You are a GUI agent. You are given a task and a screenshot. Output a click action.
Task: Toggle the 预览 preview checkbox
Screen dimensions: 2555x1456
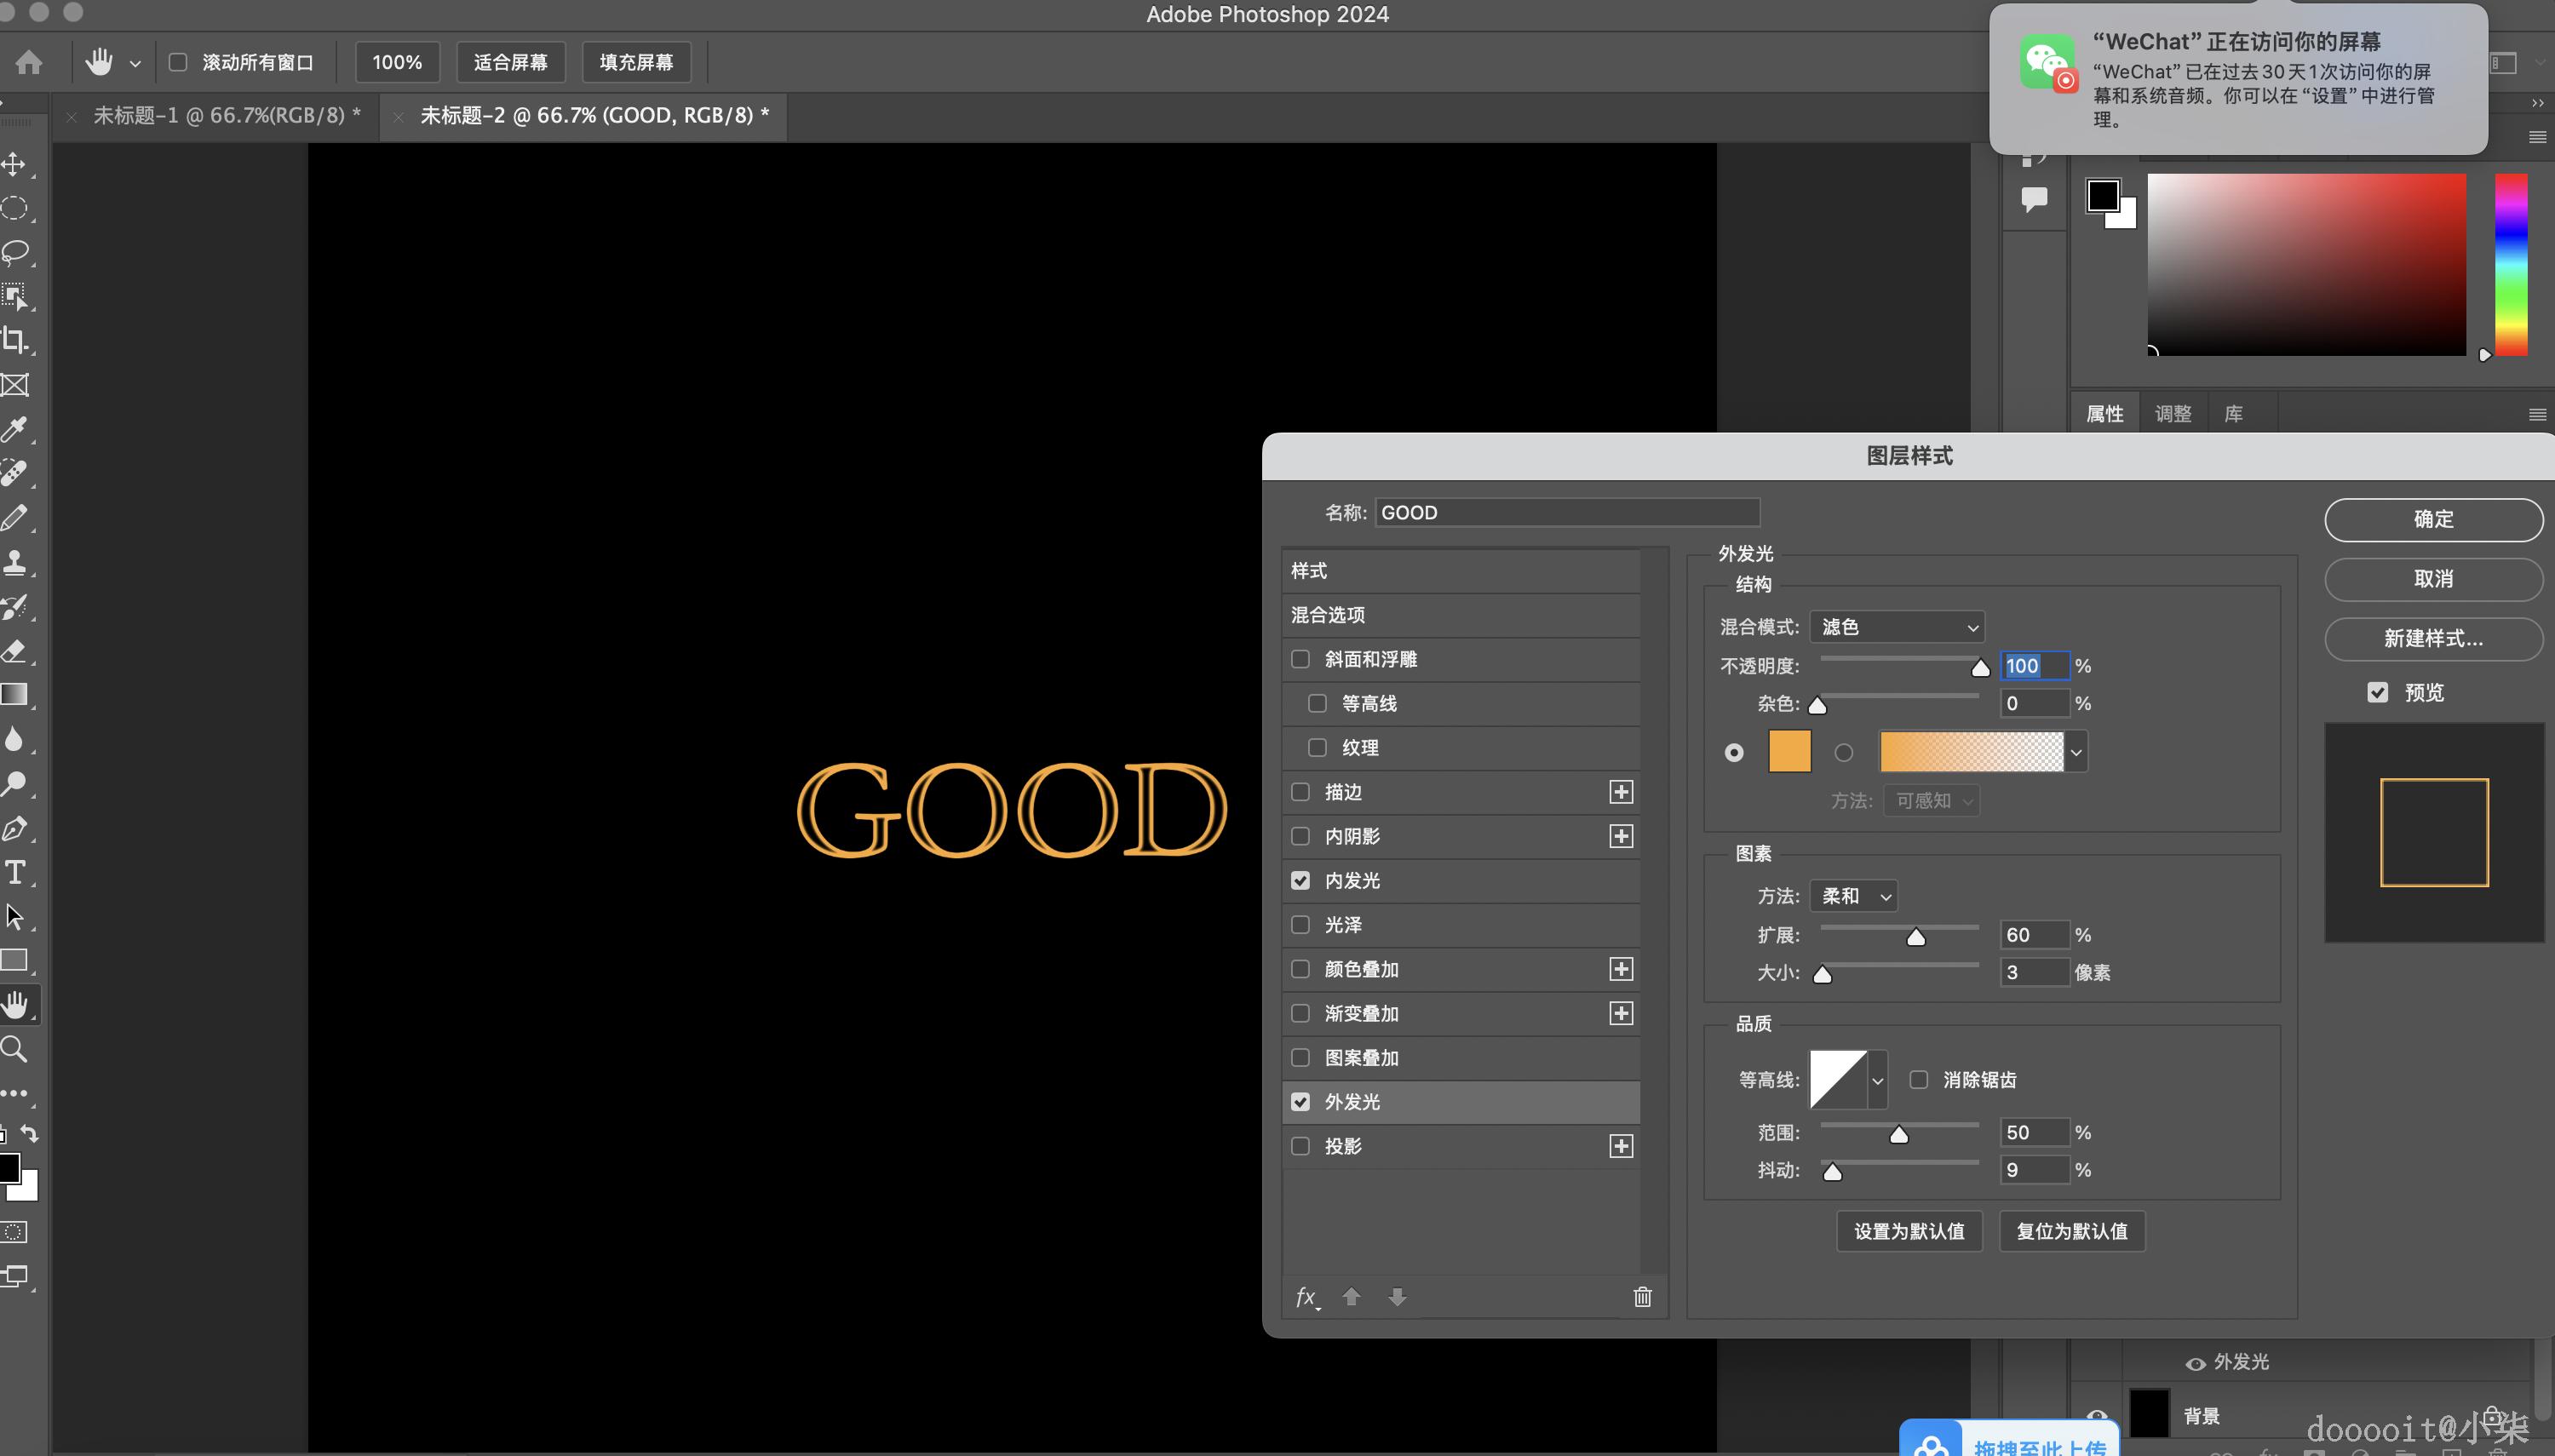point(2378,692)
